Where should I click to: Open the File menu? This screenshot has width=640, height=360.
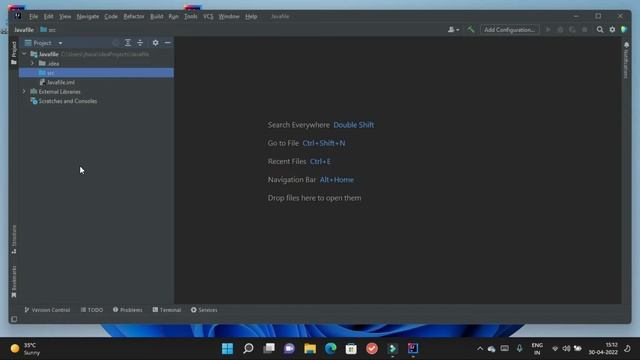coord(33,17)
